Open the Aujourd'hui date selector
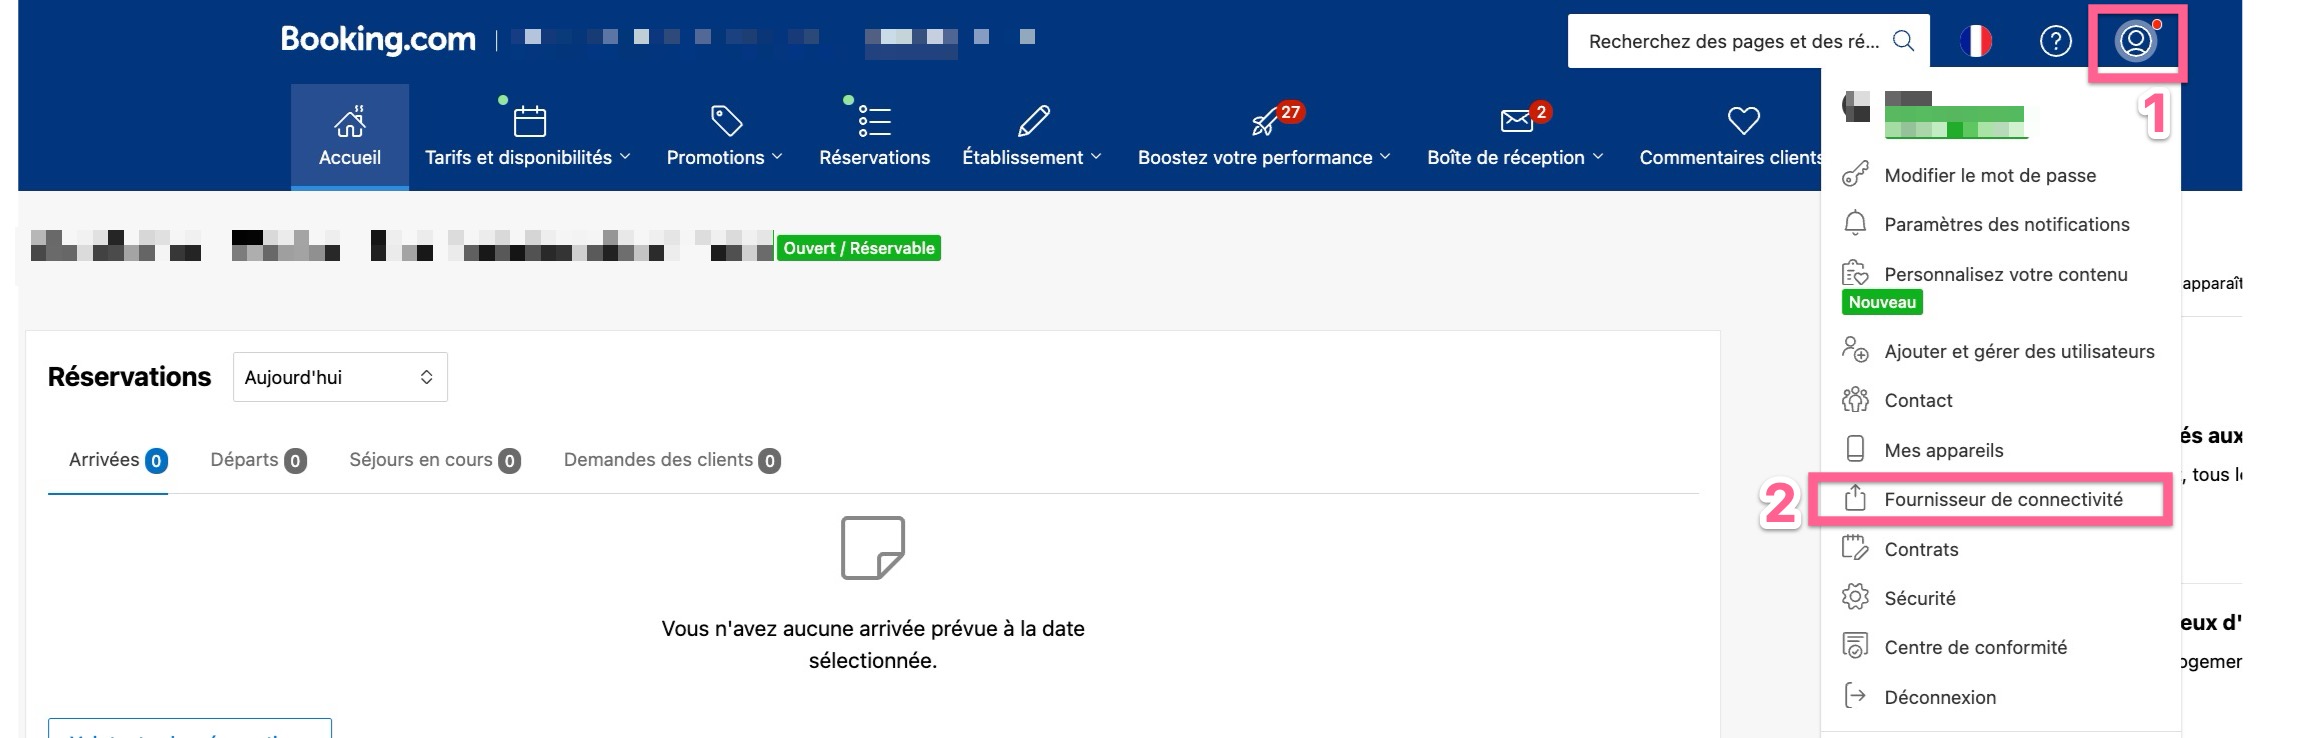 (340, 377)
